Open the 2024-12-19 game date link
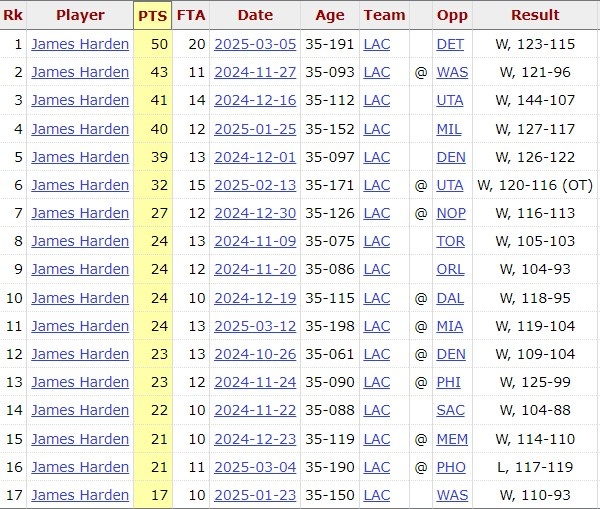The width and height of the screenshot is (600, 509). pos(255,298)
